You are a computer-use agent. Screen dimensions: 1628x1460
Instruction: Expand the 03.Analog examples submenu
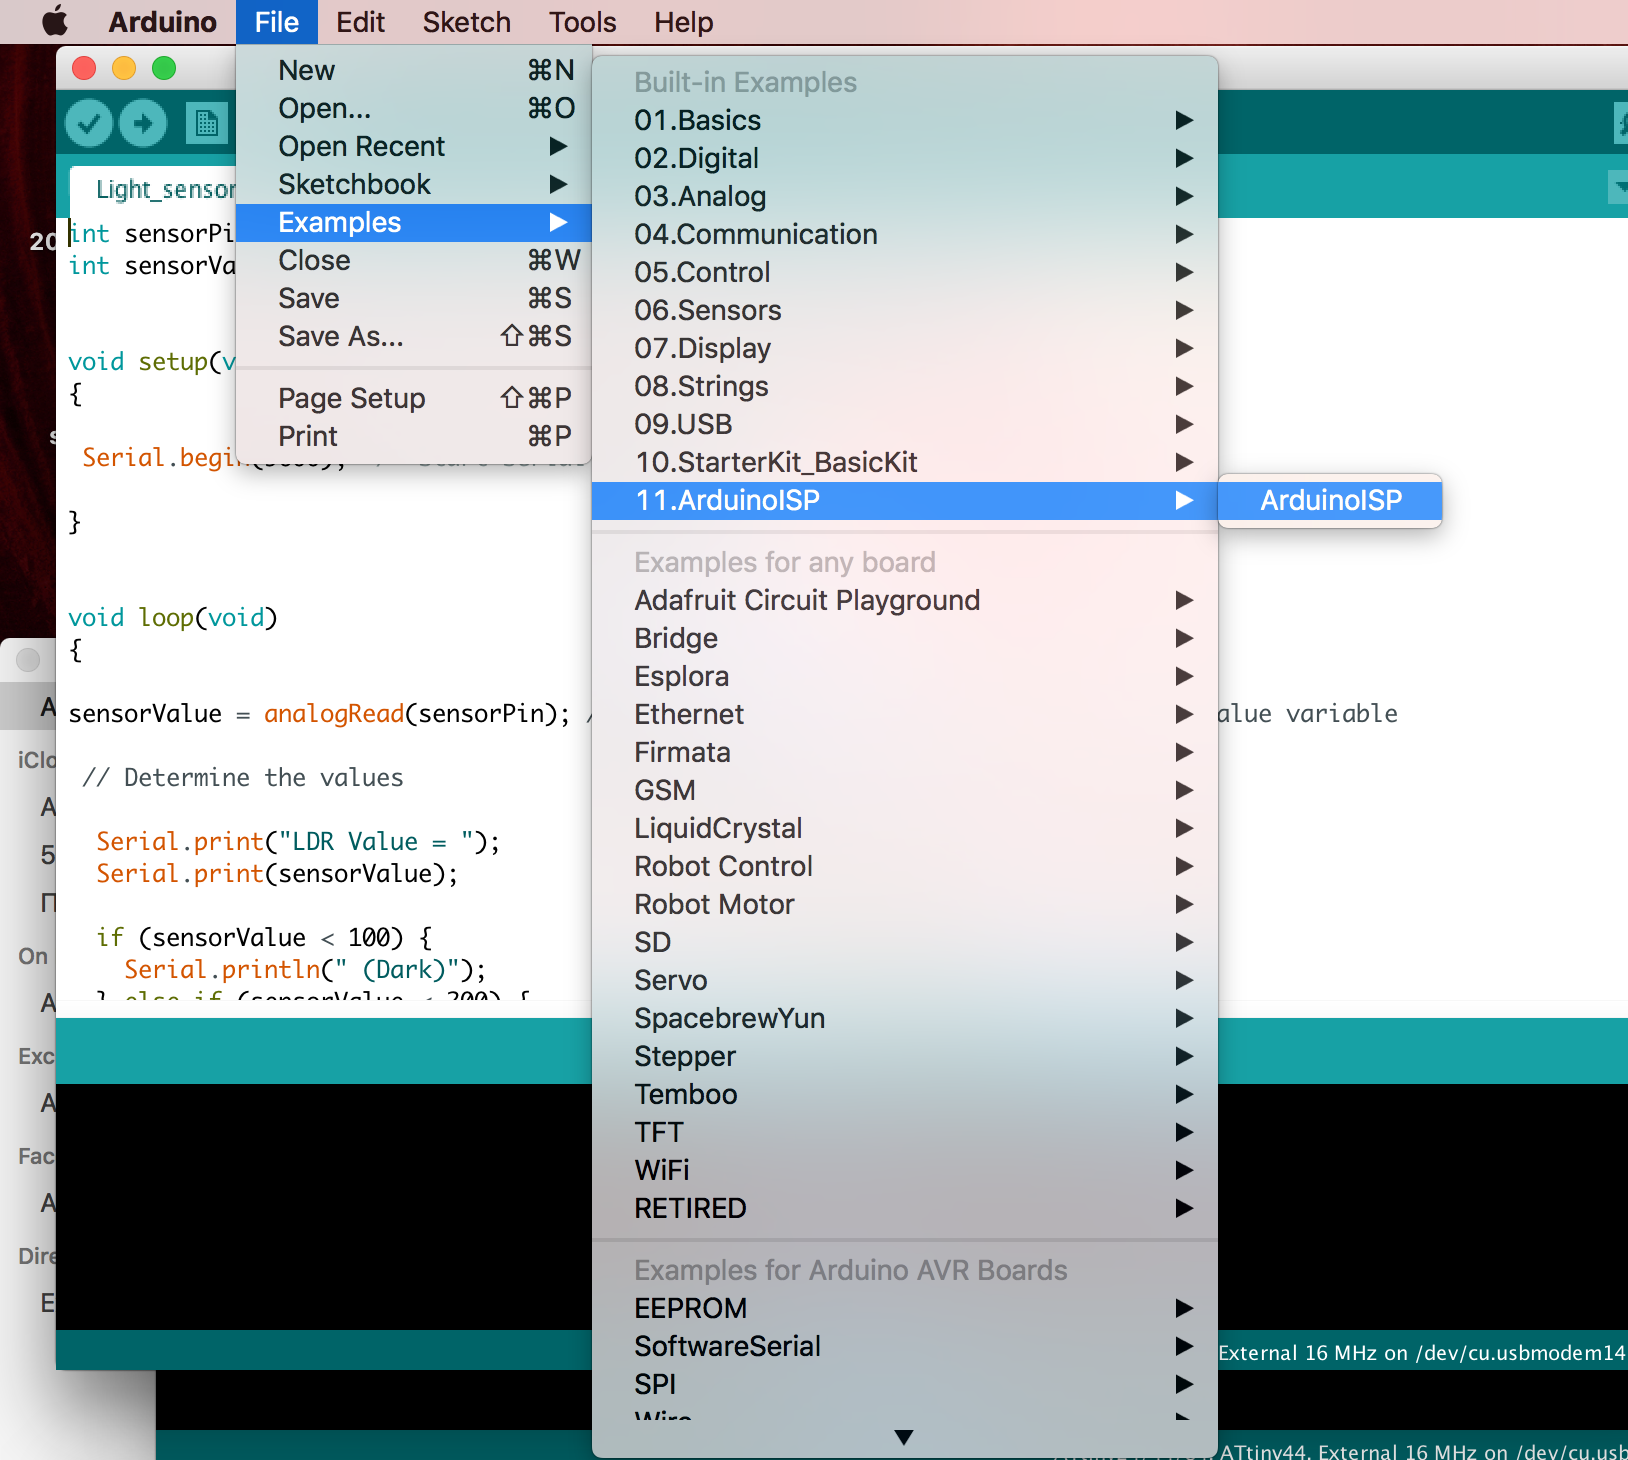905,196
